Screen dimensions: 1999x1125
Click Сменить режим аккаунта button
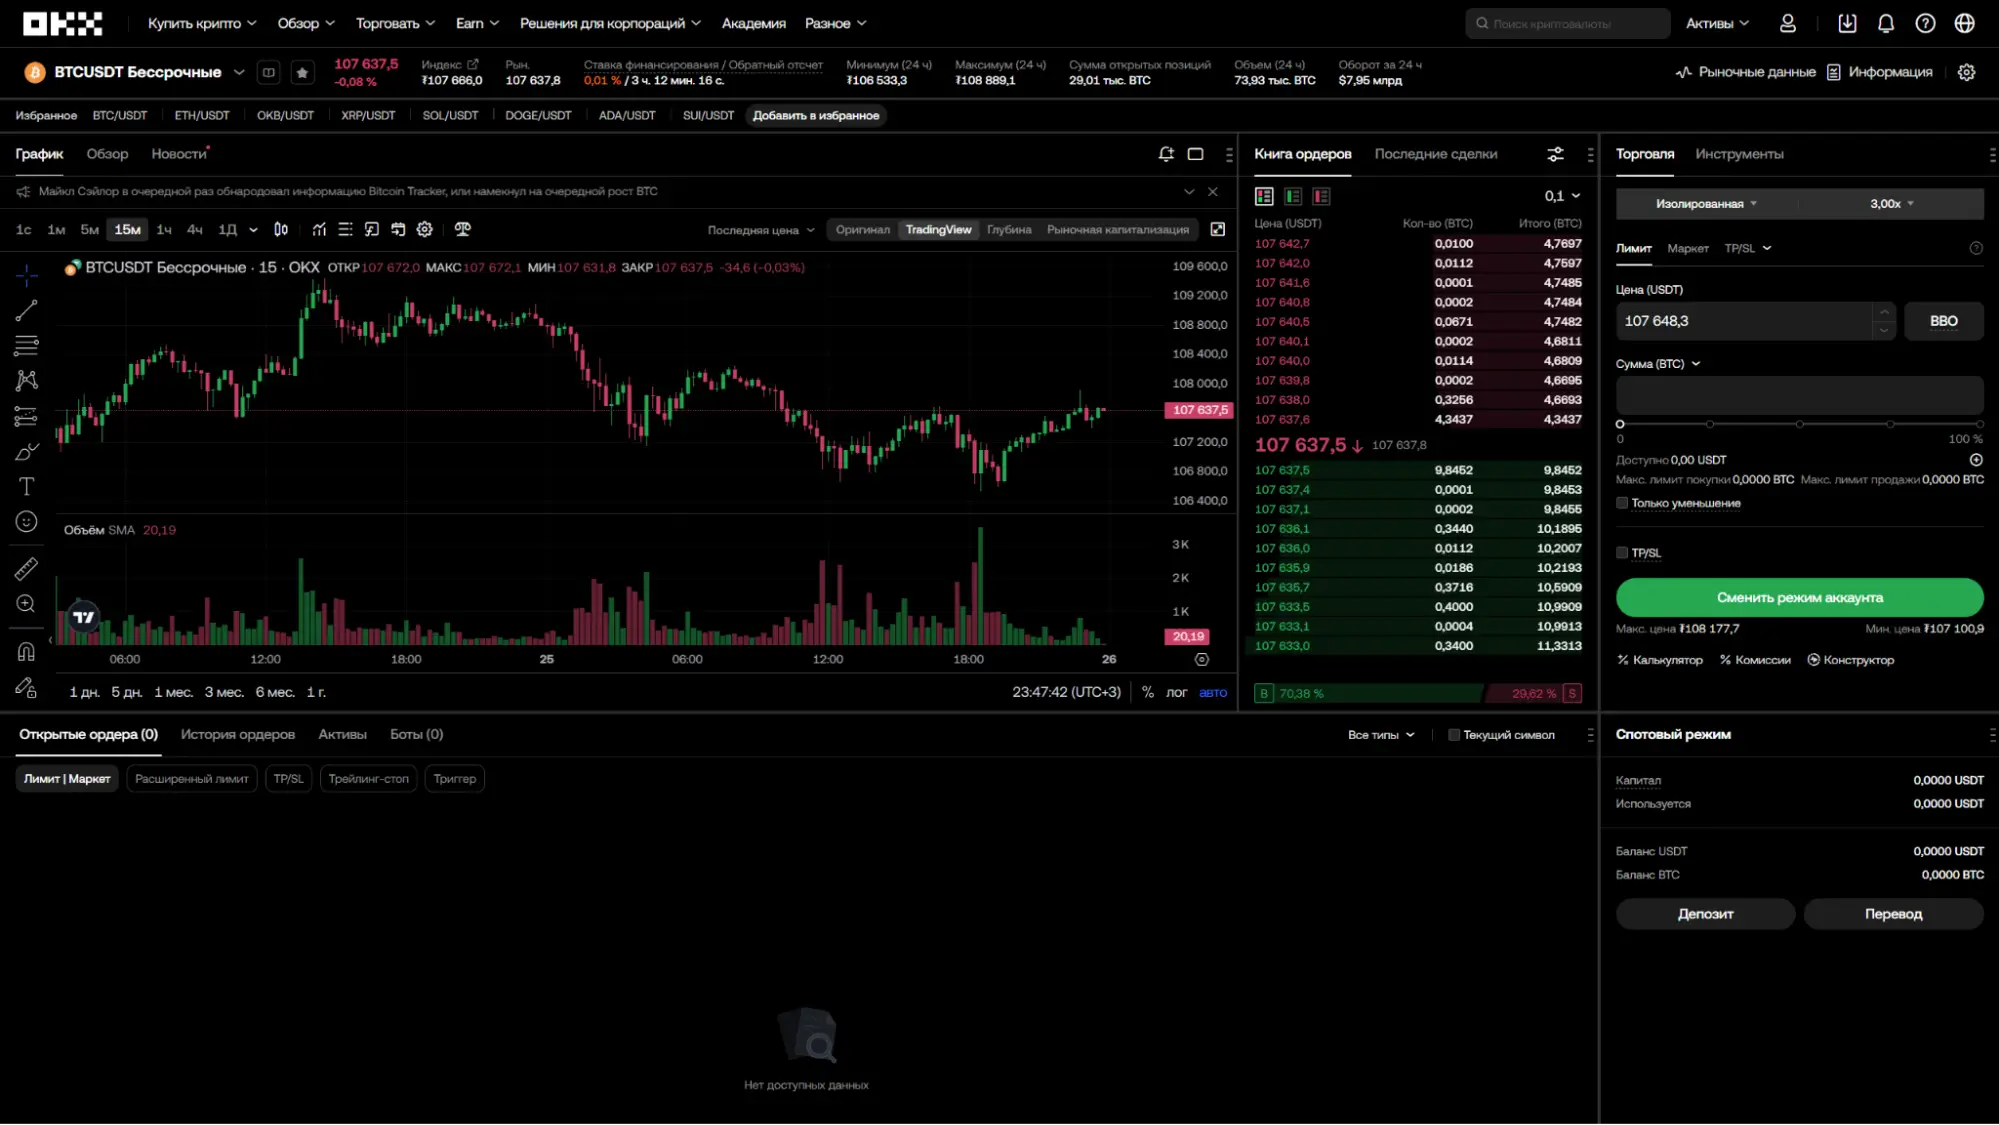pyautogui.click(x=1799, y=597)
